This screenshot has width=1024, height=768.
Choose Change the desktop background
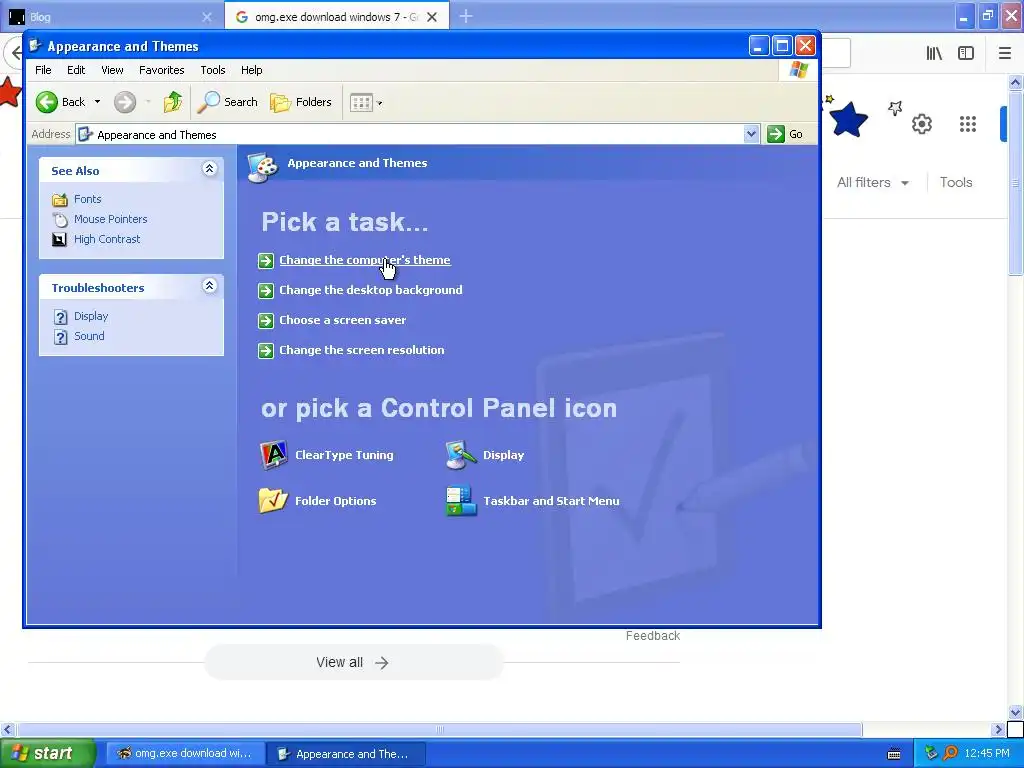click(370, 290)
